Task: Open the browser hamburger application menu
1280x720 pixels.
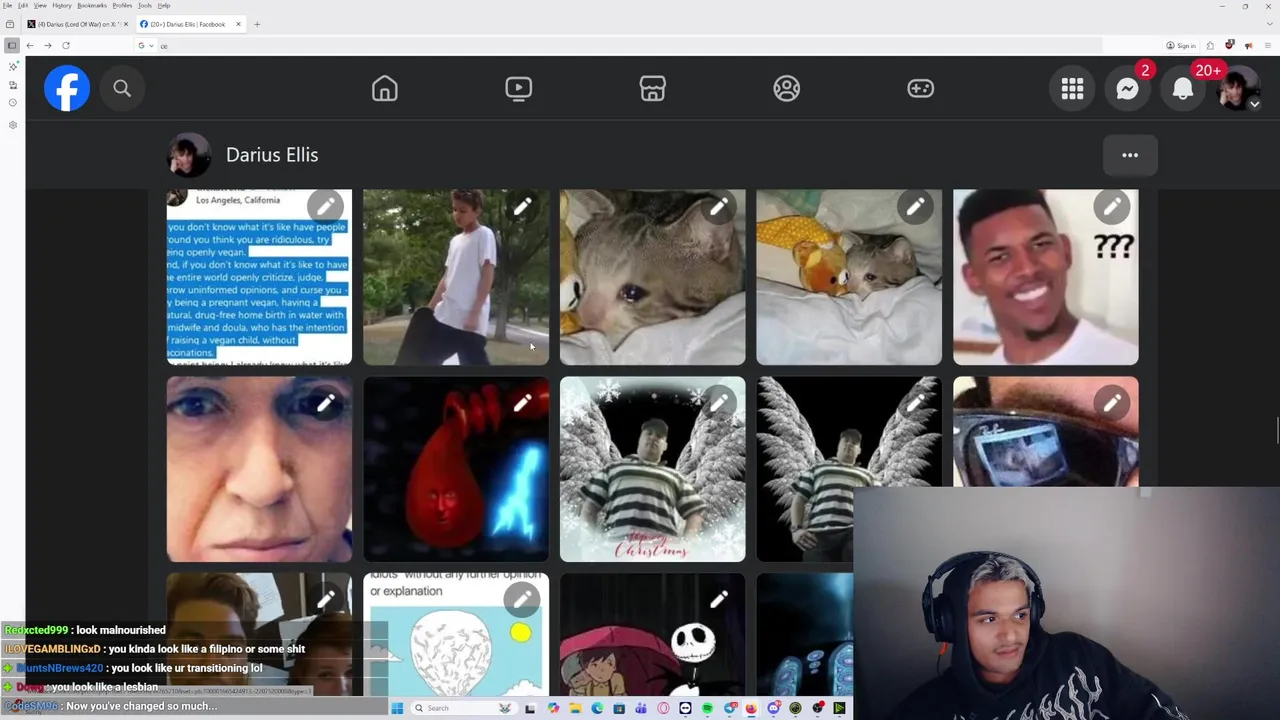Action: 1268,45
